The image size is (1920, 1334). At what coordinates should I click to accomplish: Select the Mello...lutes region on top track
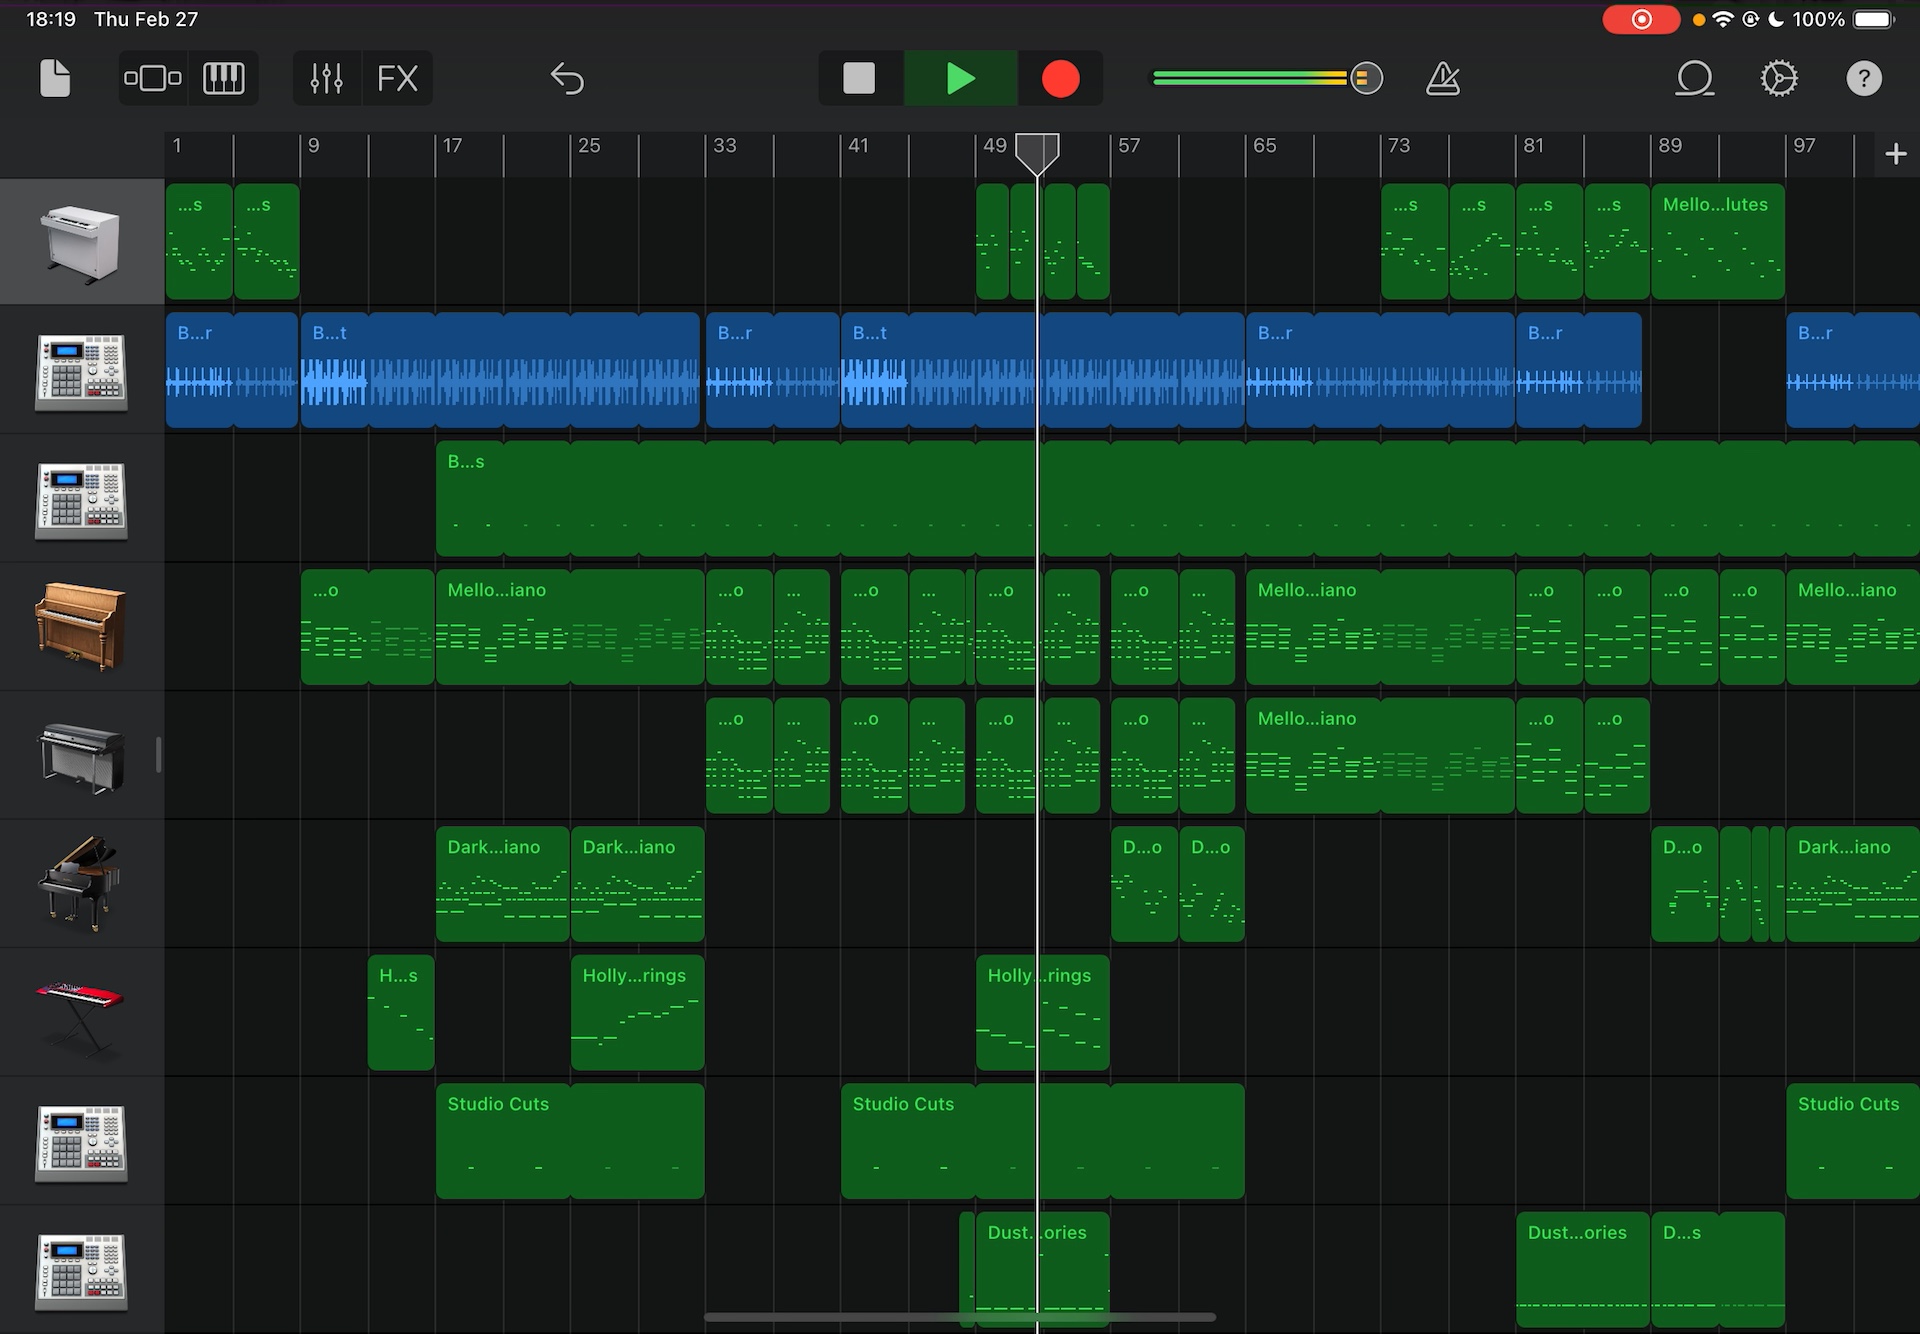tap(1717, 242)
